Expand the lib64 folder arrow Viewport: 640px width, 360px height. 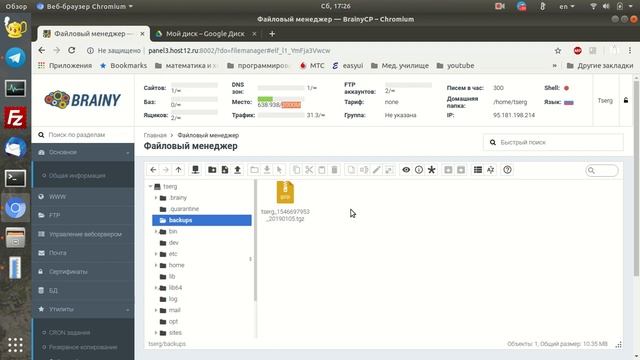[x=156, y=288]
